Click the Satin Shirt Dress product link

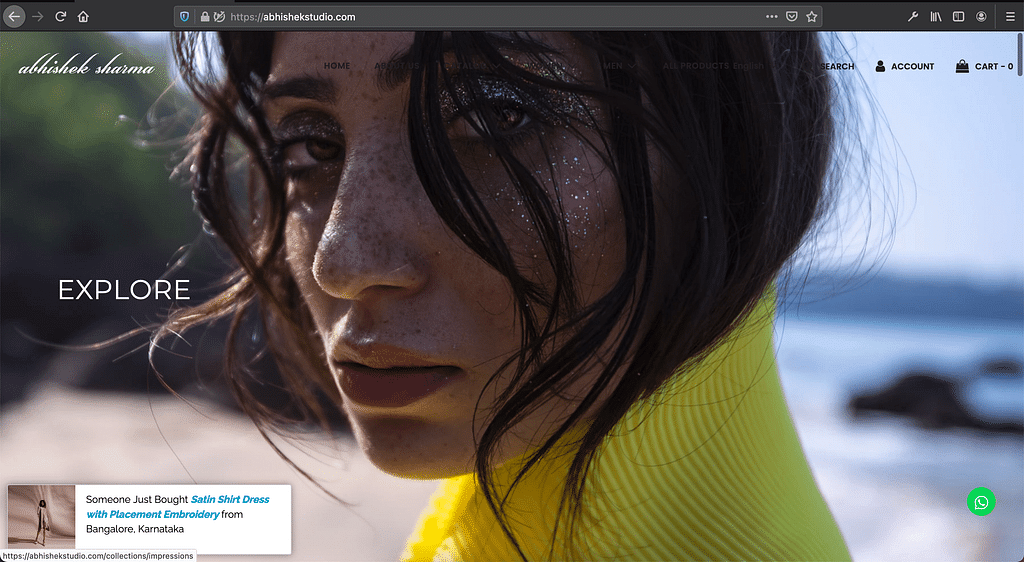229,499
